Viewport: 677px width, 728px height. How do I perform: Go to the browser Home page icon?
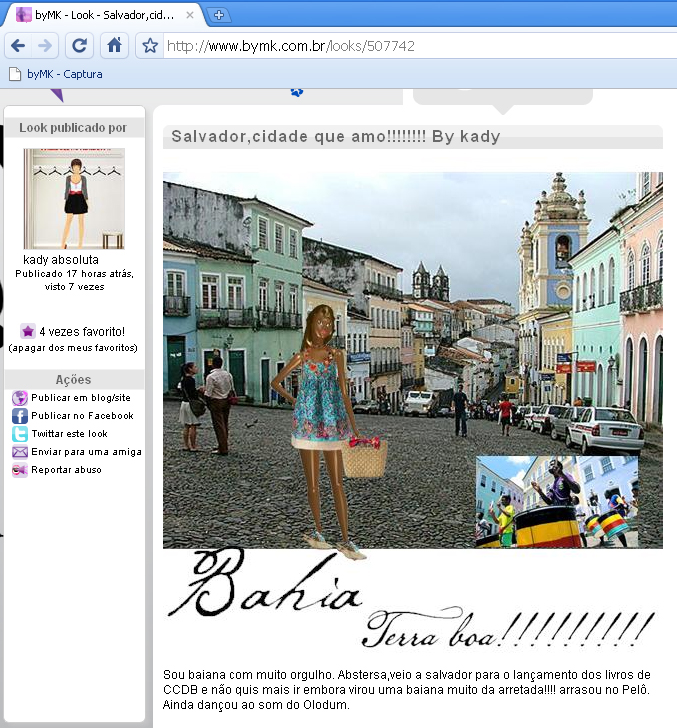tap(115, 45)
